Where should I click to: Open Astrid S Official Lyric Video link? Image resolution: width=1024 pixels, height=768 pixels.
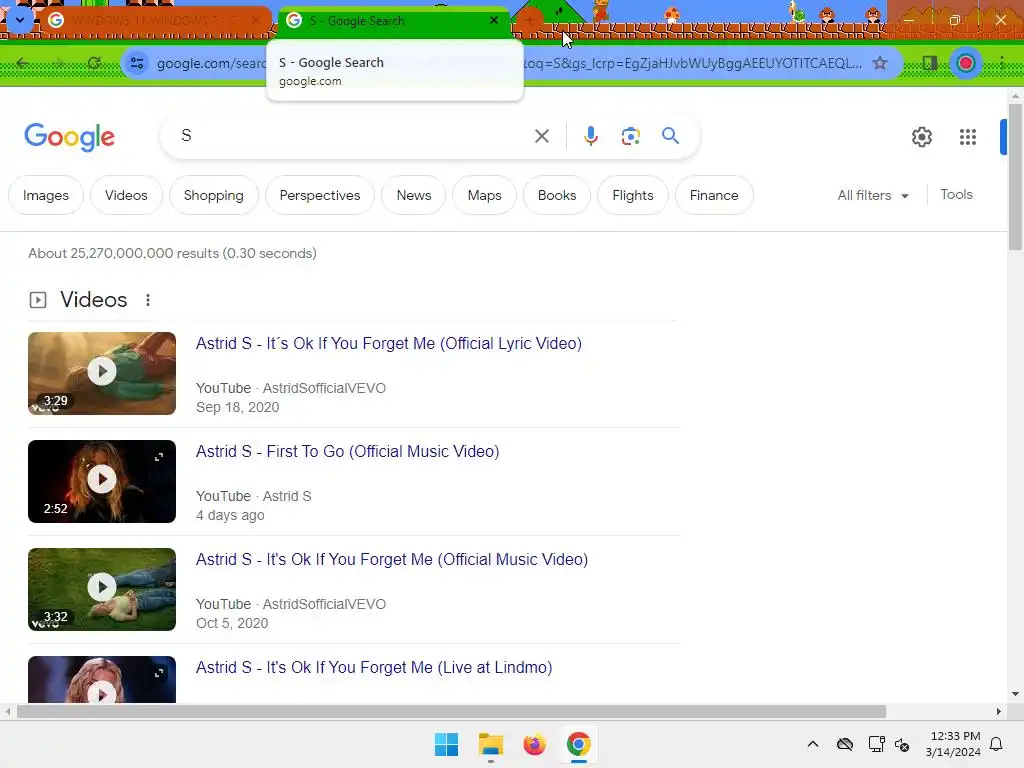click(x=389, y=344)
